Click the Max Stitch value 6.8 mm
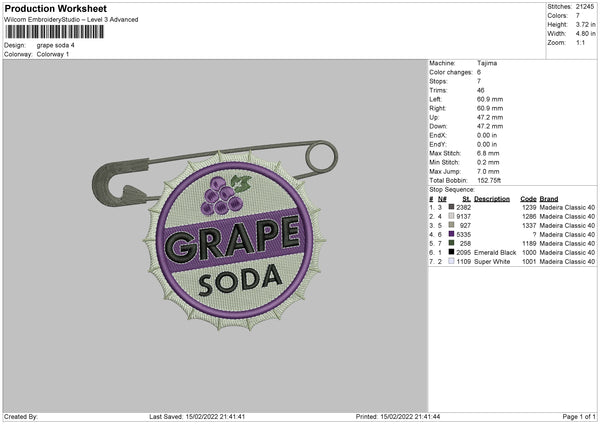This screenshot has height=424, width=600. 488,153
